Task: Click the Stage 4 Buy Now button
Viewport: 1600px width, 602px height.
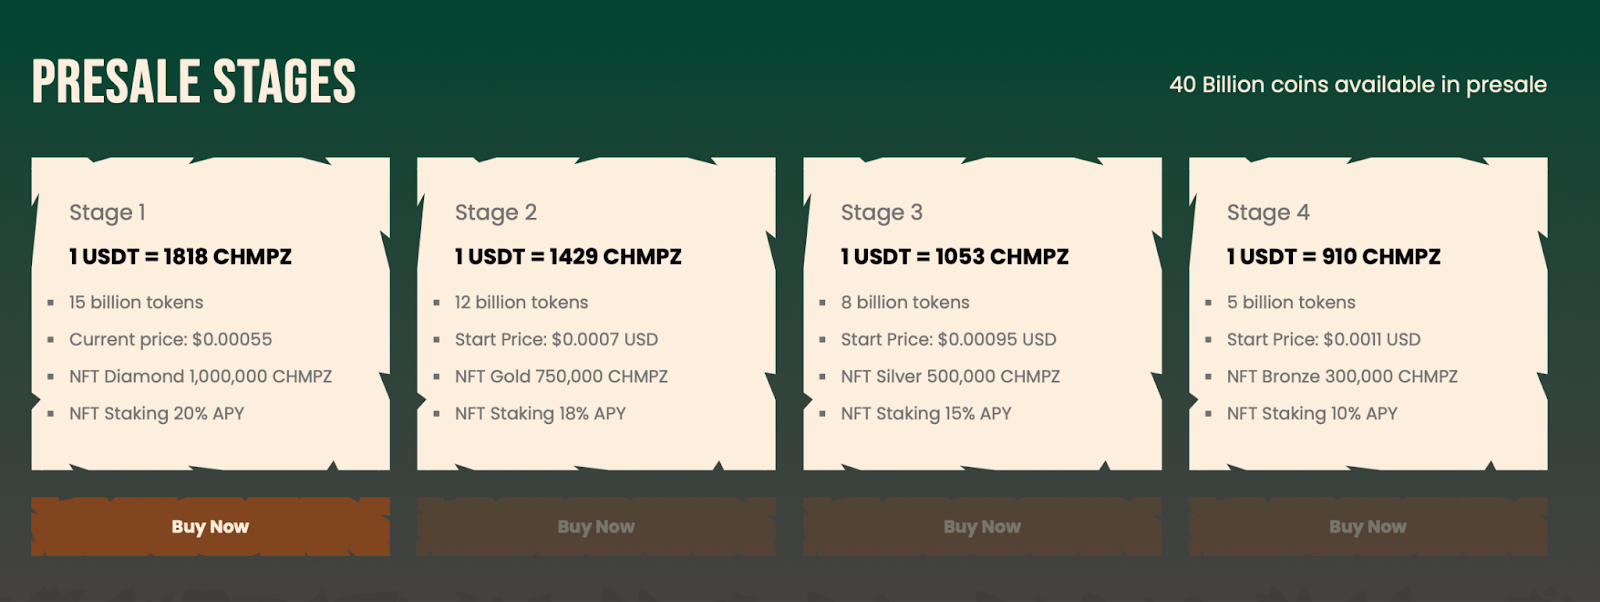Action: click(x=1368, y=526)
